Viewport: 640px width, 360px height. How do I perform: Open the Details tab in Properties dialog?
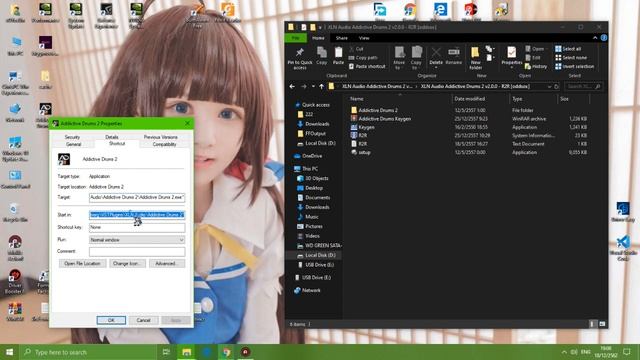112,137
